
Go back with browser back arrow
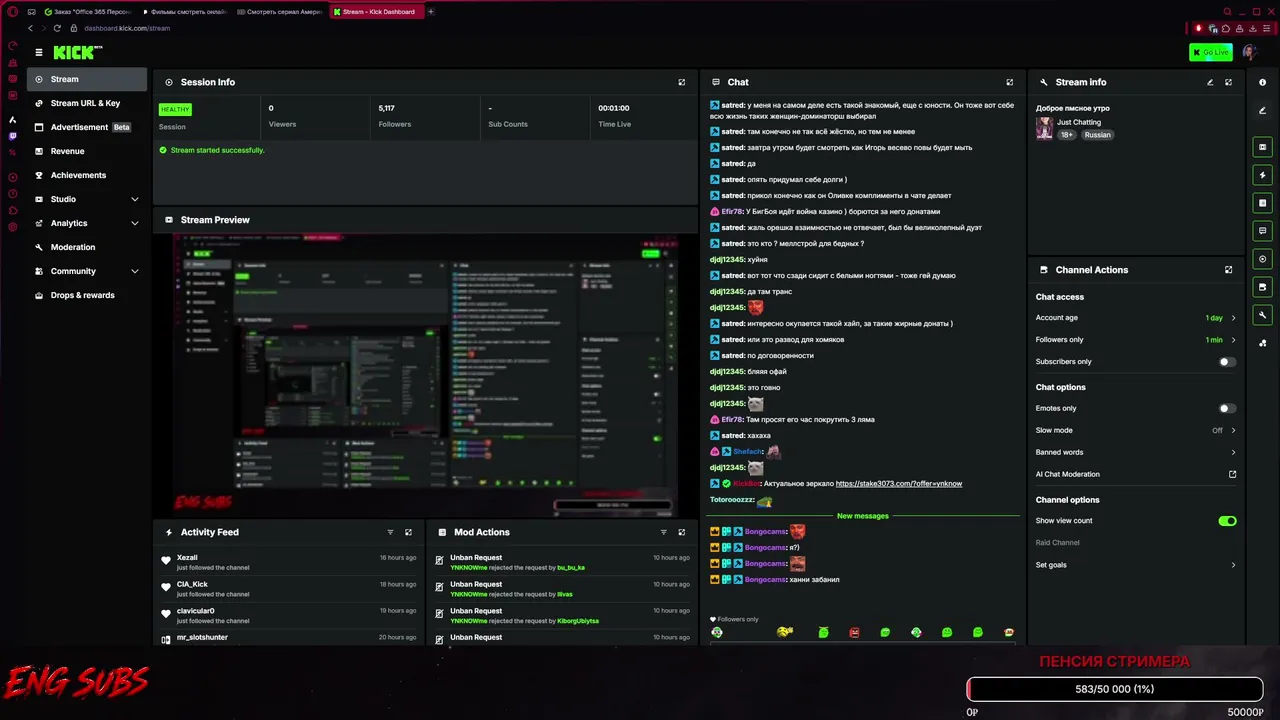pyautogui.click(x=31, y=28)
